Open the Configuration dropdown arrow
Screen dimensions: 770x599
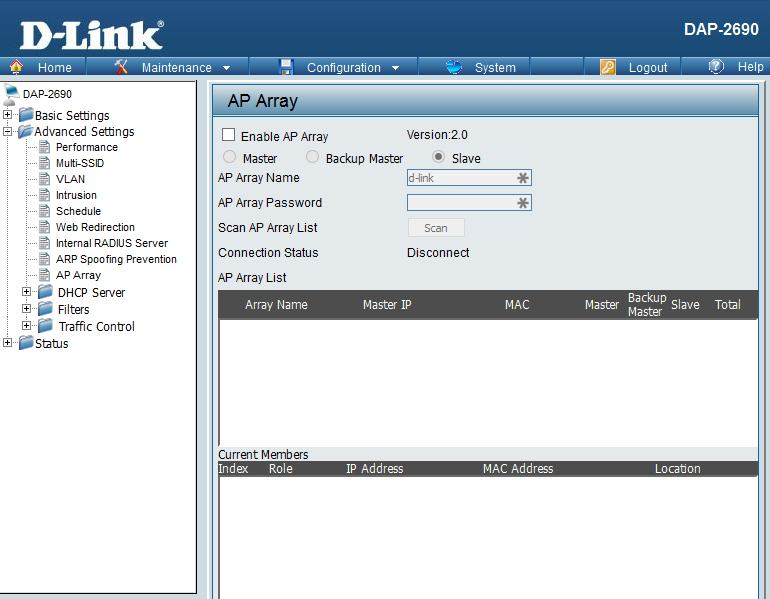coord(395,68)
